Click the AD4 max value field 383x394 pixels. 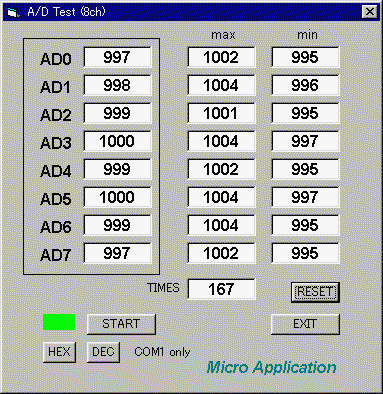[x=221, y=169]
